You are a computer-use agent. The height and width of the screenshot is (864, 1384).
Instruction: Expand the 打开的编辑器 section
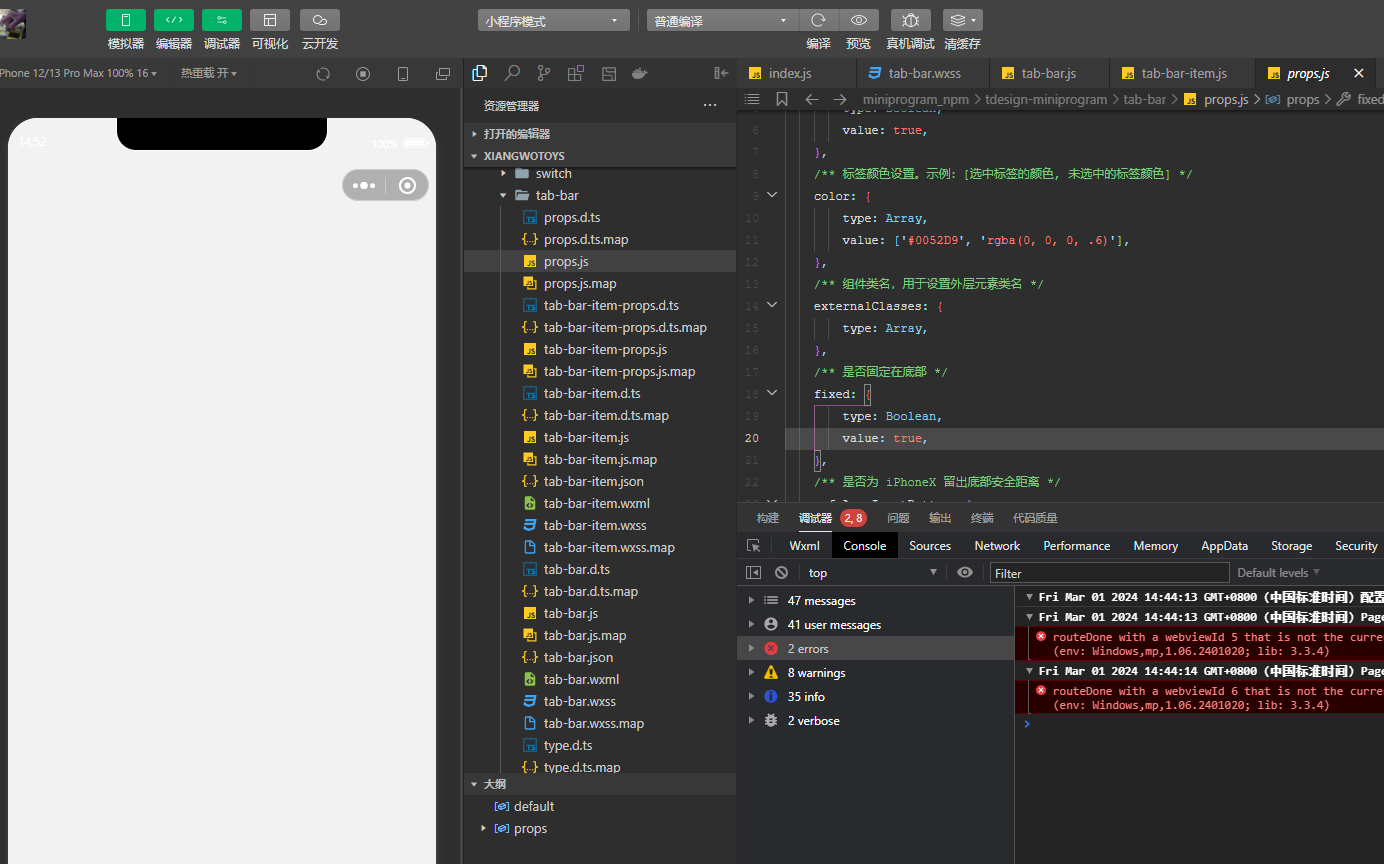coord(599,134)
